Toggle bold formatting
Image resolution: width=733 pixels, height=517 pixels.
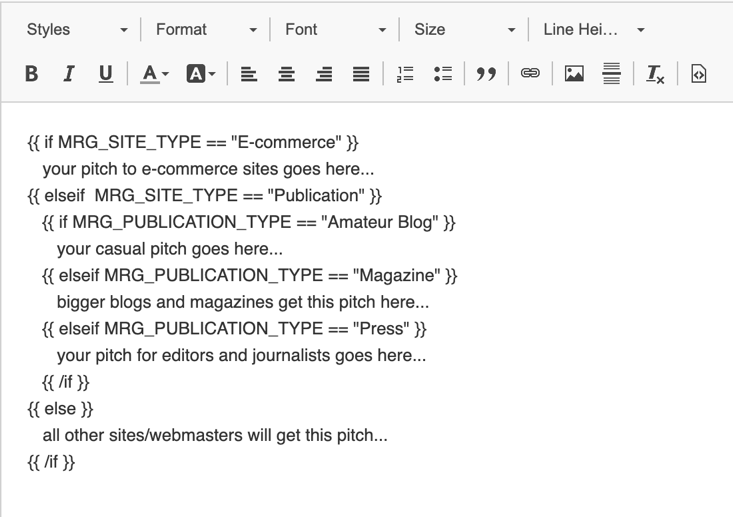click(31, 74)
